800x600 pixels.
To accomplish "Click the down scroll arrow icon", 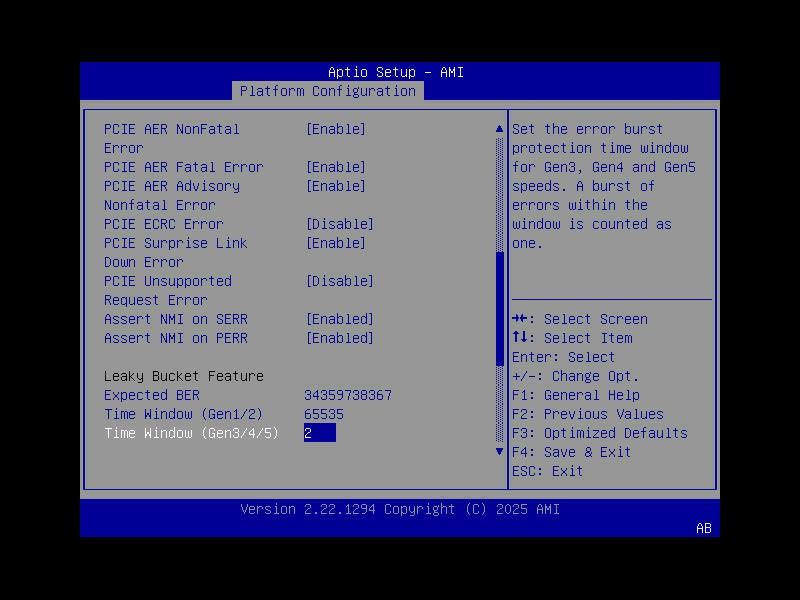I will pyautogui.click(x=499, y=451).
